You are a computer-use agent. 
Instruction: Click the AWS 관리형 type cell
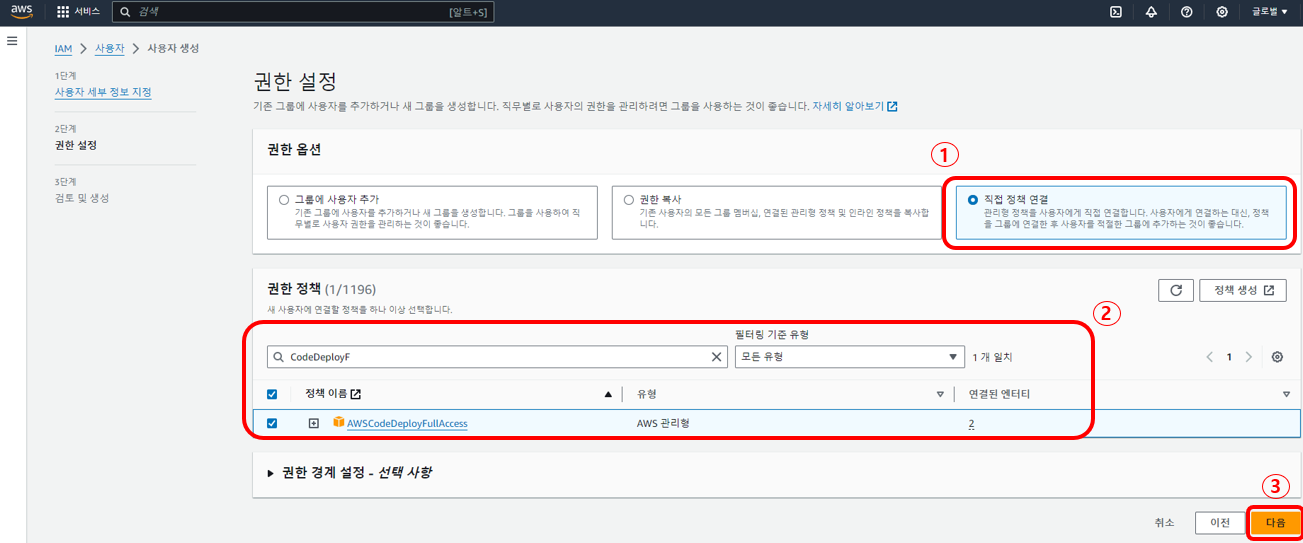coord(664,423)
